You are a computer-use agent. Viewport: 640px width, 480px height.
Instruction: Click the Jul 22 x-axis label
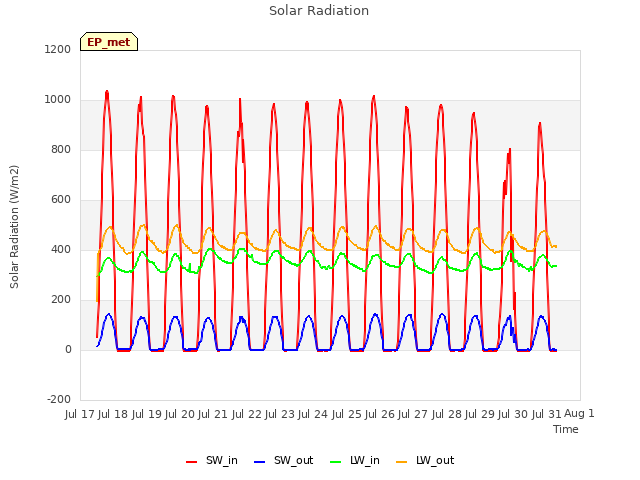click(x=247, y=414)
